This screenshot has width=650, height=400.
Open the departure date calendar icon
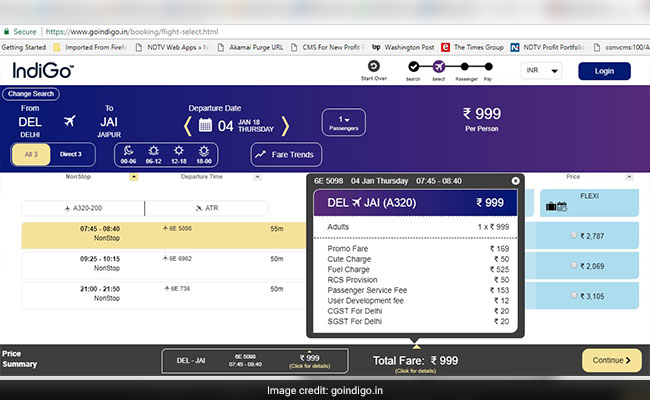(205, 125)
